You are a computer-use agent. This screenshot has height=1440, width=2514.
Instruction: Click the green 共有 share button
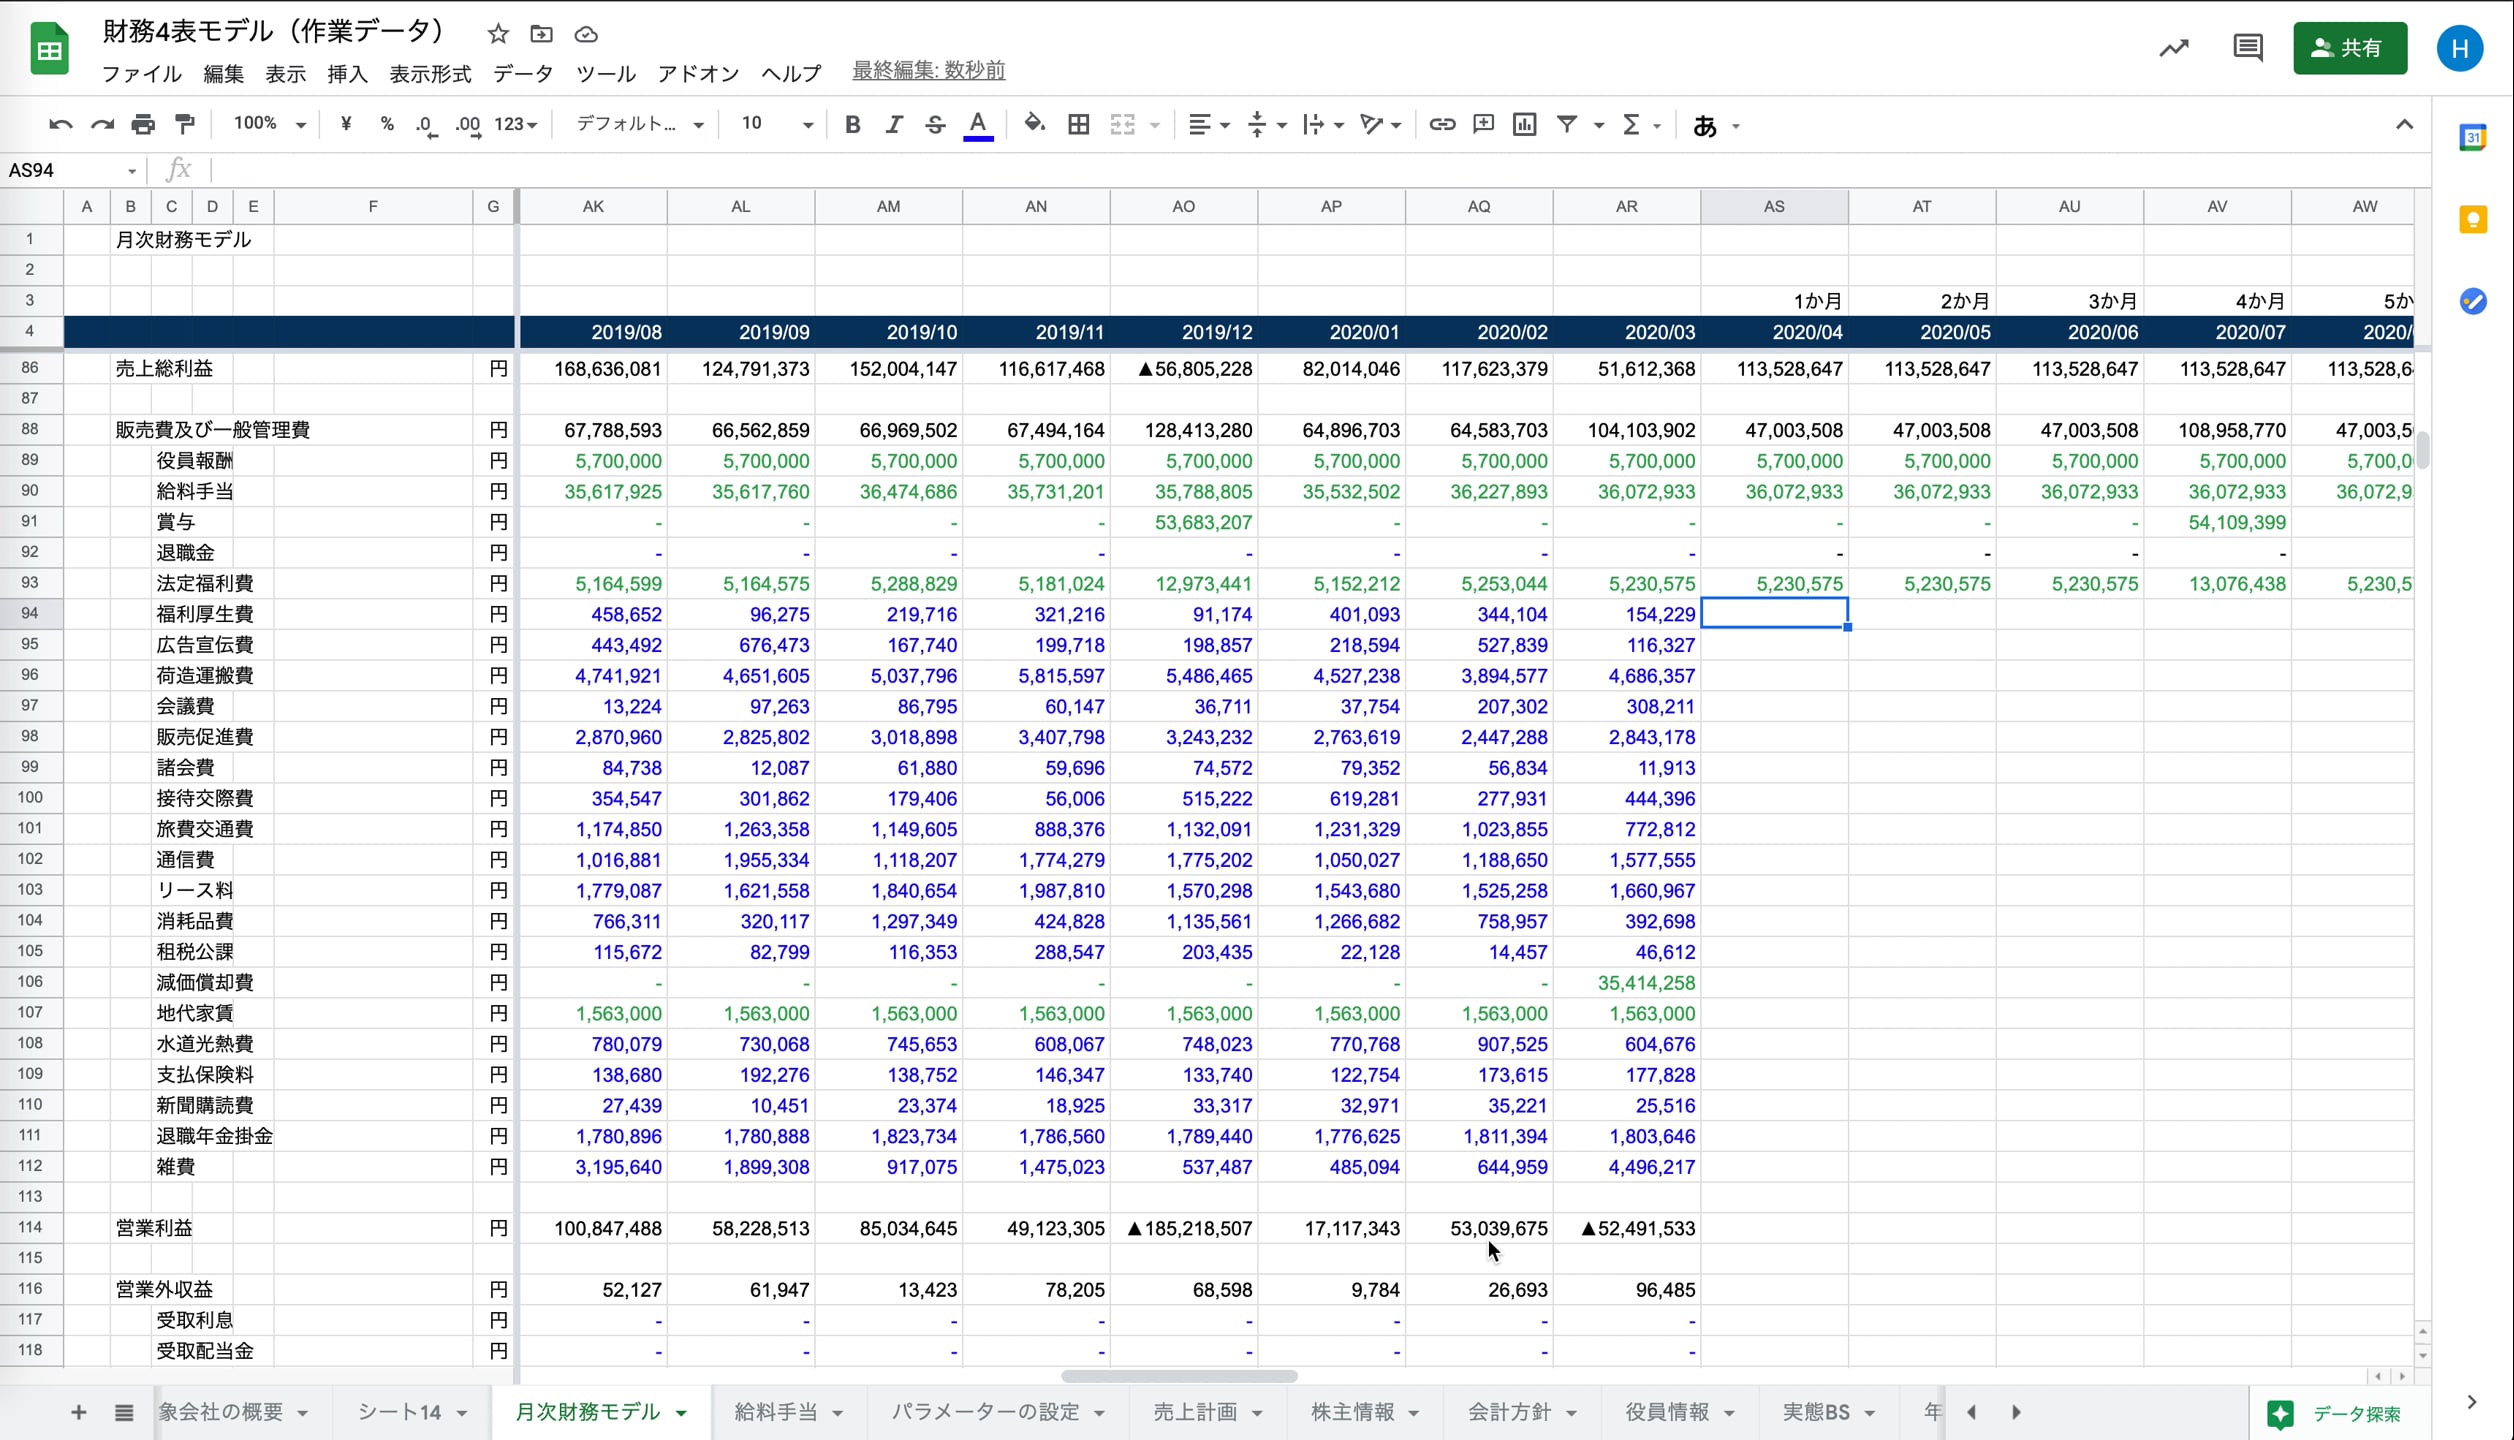pos(2349,48)
